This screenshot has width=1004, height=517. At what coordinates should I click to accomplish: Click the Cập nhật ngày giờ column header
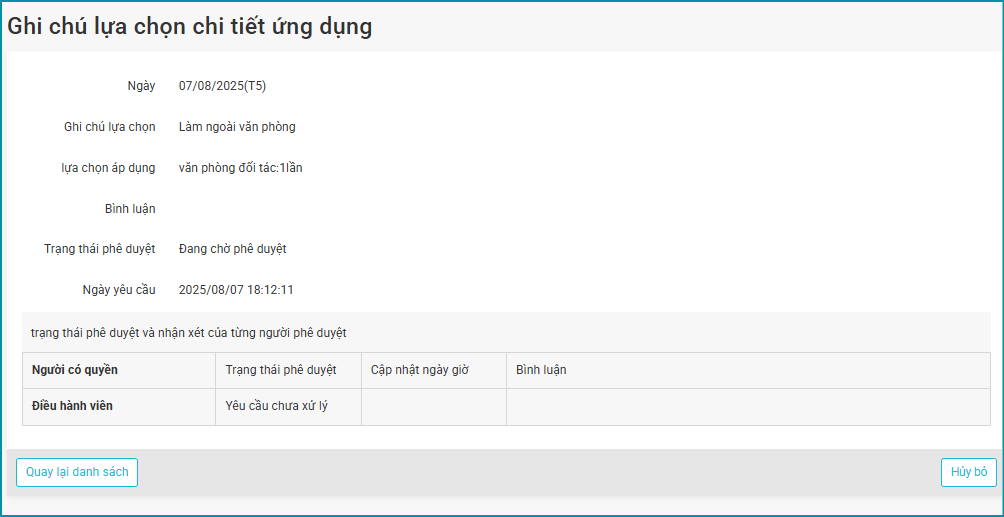pos(420,370)
